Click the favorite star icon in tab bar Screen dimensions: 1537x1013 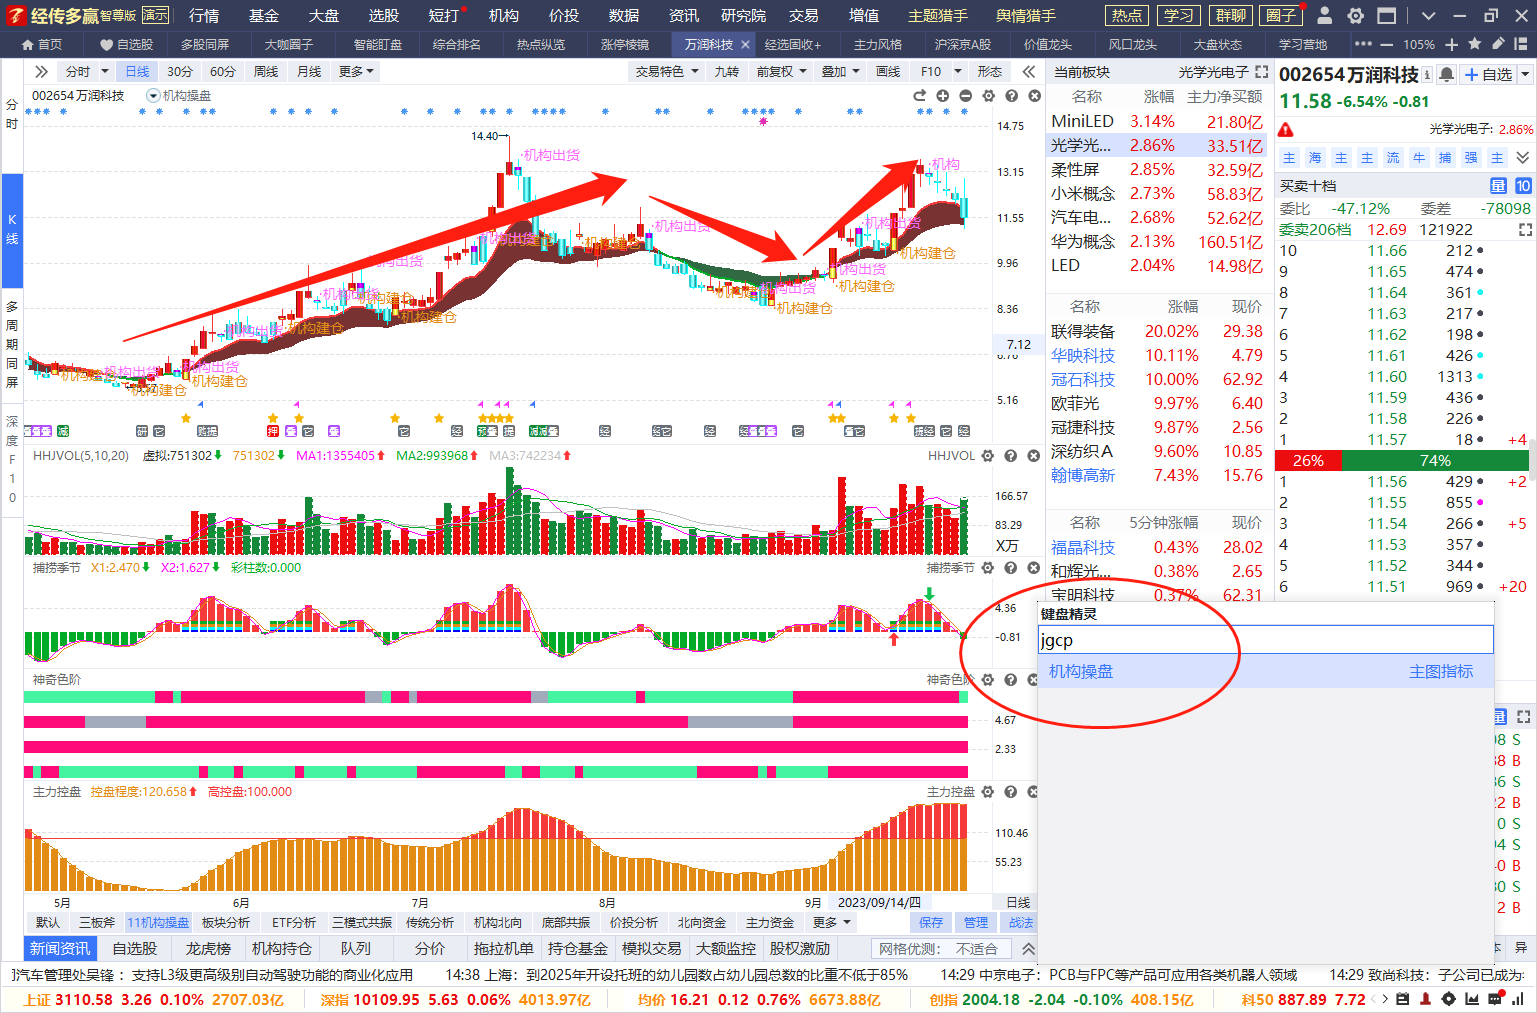click(1475, 44)
